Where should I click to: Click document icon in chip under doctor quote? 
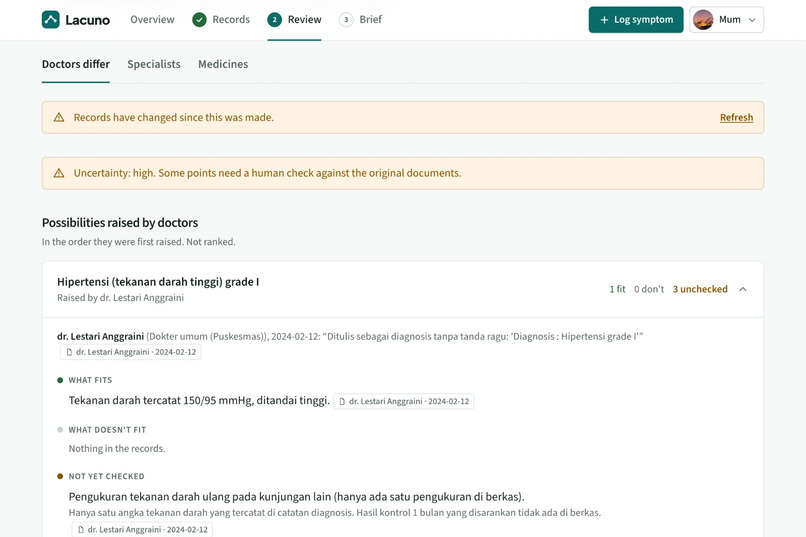[69, 352]
